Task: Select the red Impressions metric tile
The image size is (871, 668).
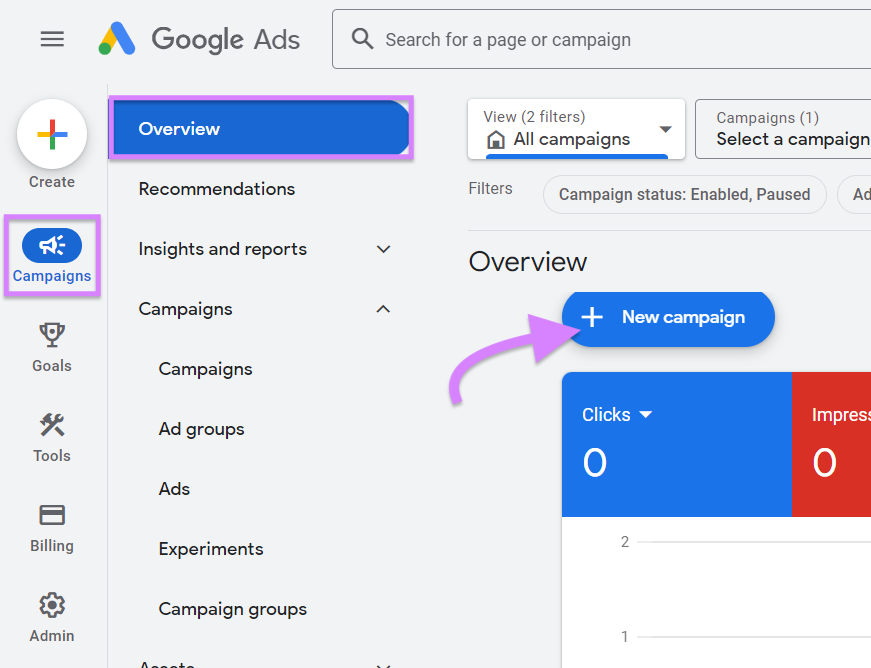Action: (x=831, y=444)
